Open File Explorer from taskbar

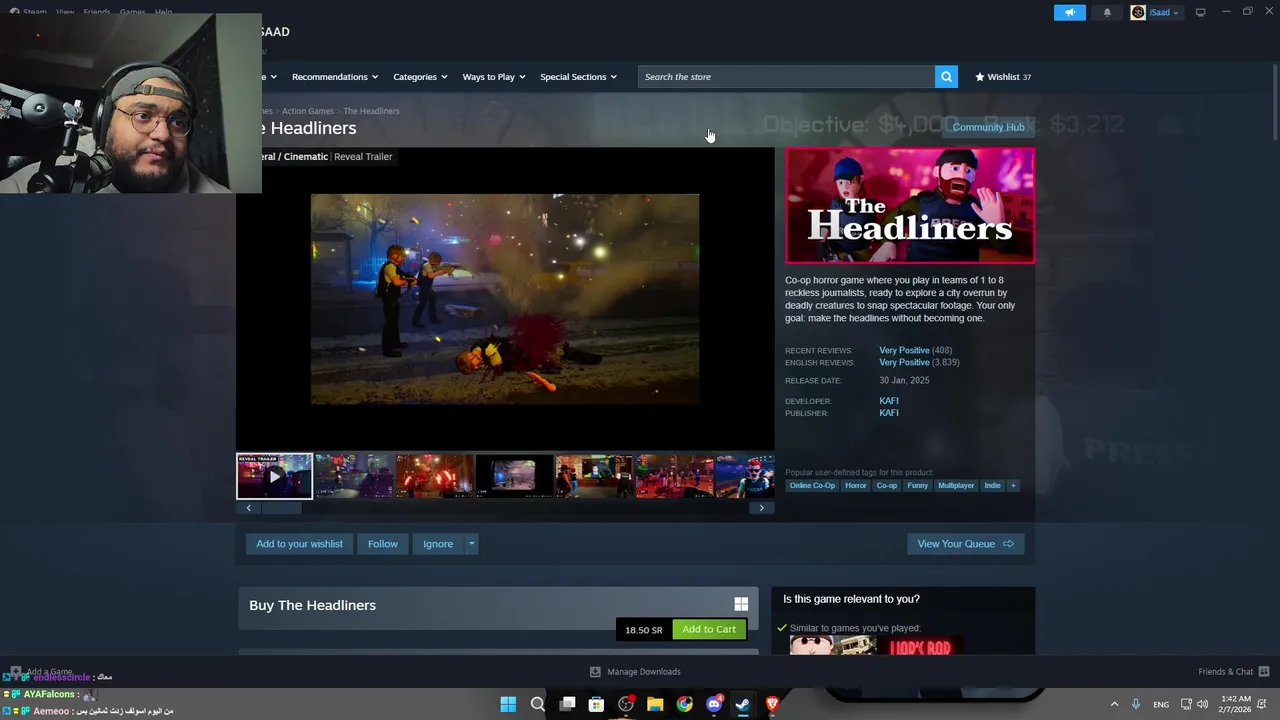[655, 704]
